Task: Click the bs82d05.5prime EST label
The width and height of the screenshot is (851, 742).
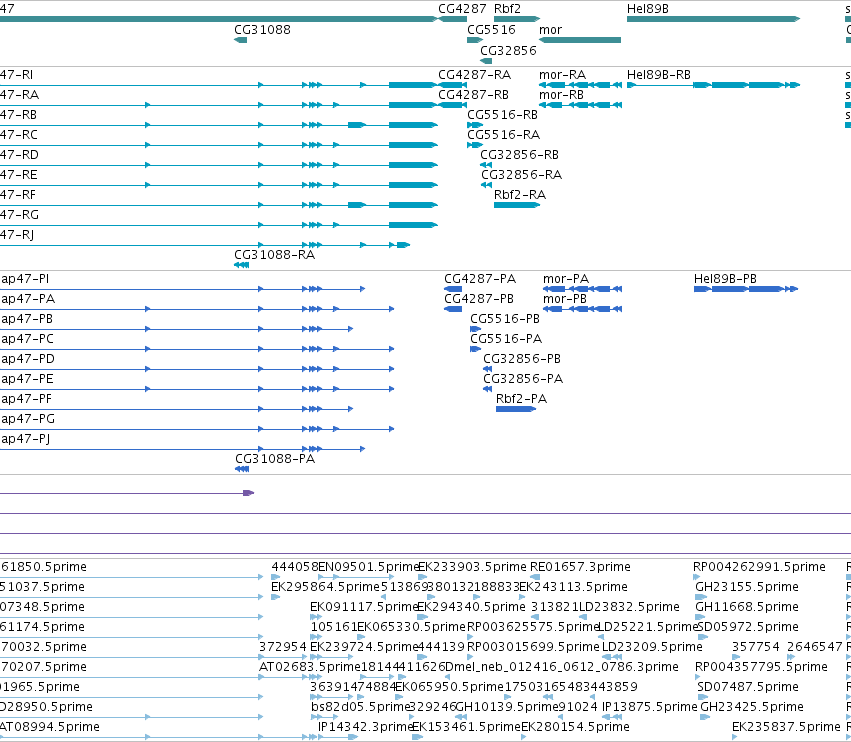Action: pyautogui.click(x=360, y=707)
